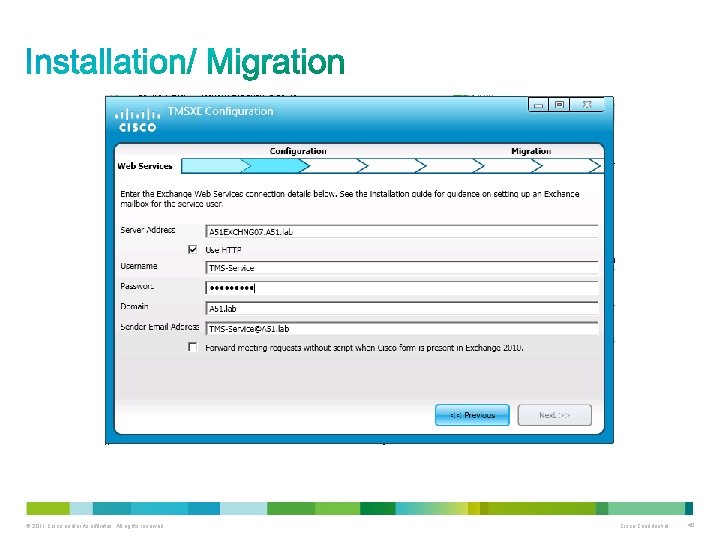Close the TMSXE Configuration window
Viewport: 720px width, 540px height.
tap(587, 105)
